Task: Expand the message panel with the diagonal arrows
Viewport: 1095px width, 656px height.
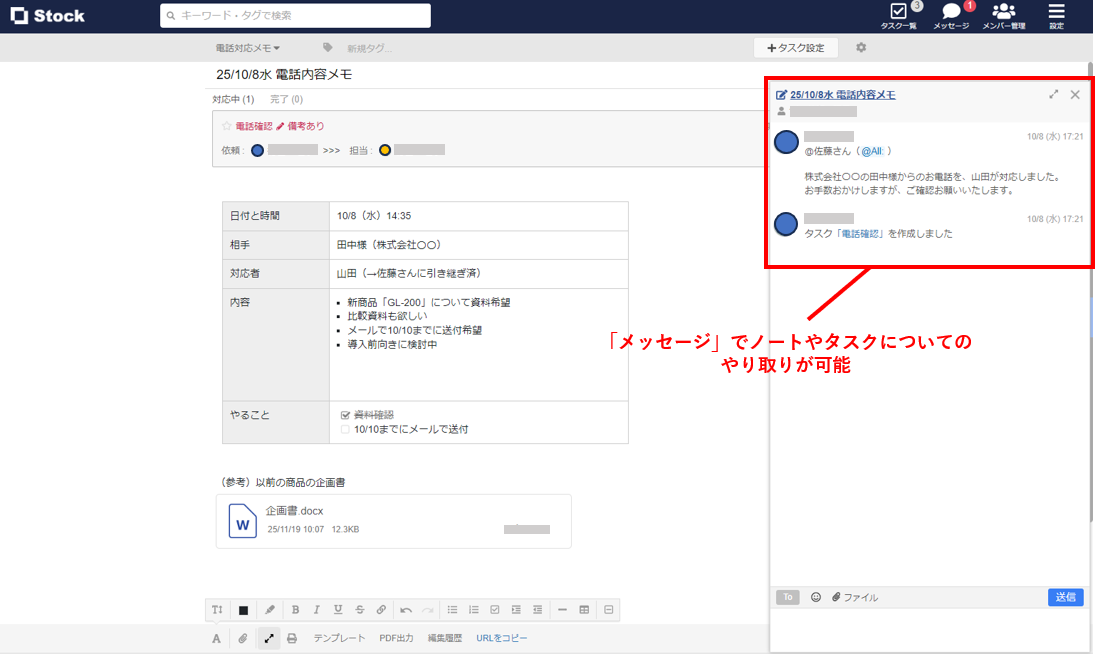Action: tap(1054, 94)
